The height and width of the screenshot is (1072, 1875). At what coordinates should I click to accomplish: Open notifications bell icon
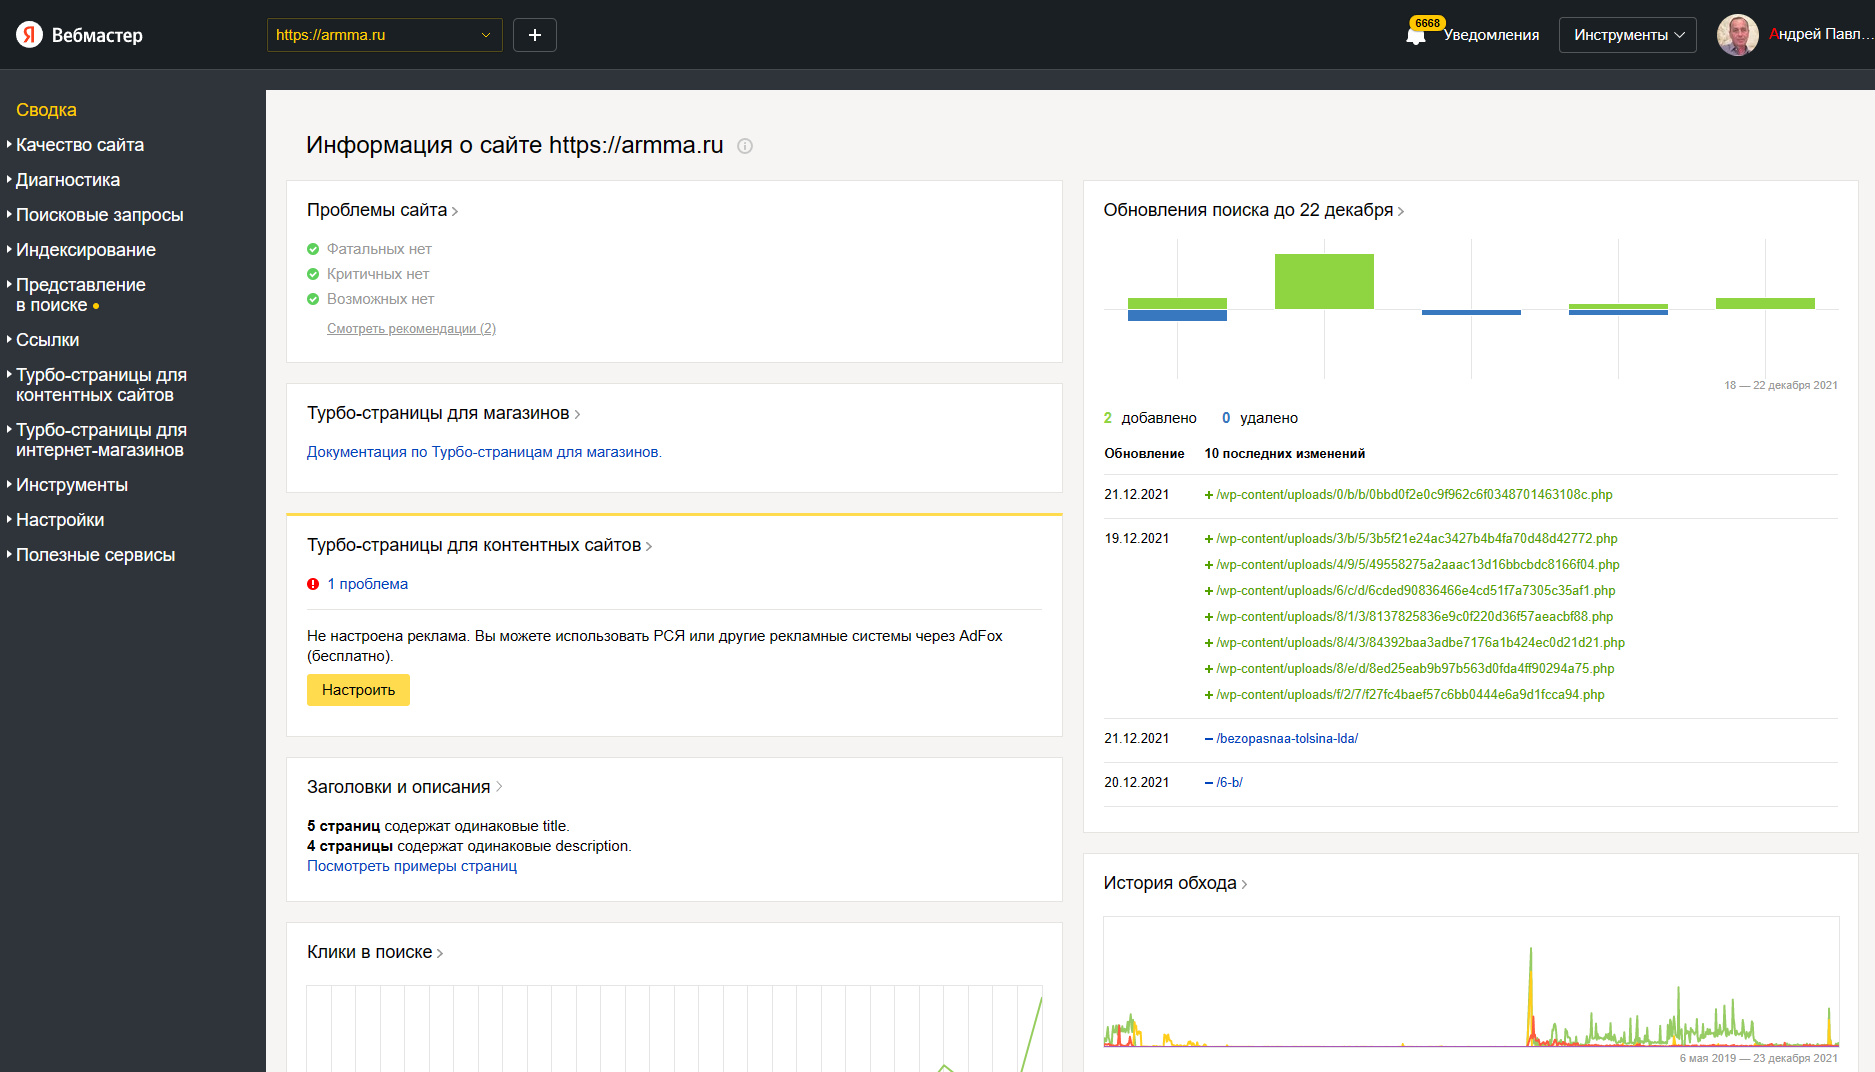tap(1415, 36)
